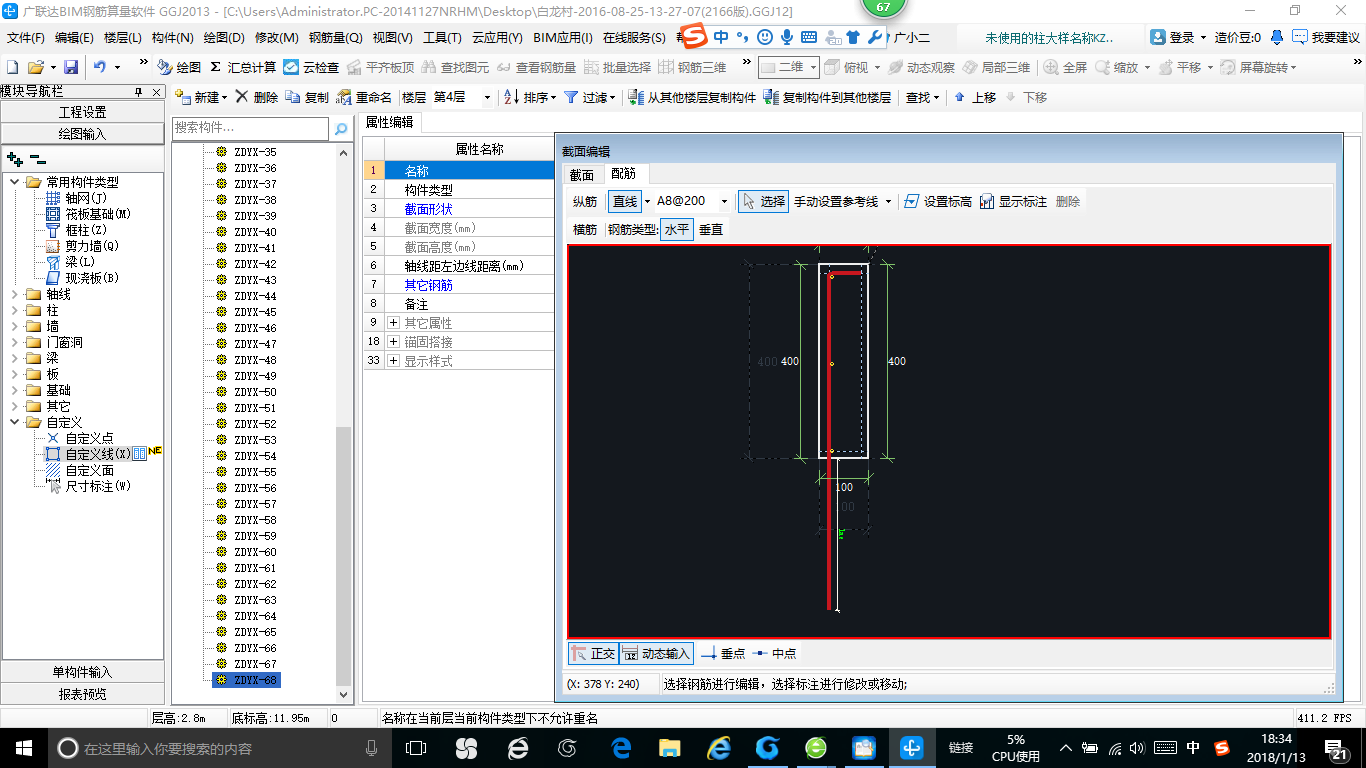Expand 锚固搭接 property row

tap(394, 342)
